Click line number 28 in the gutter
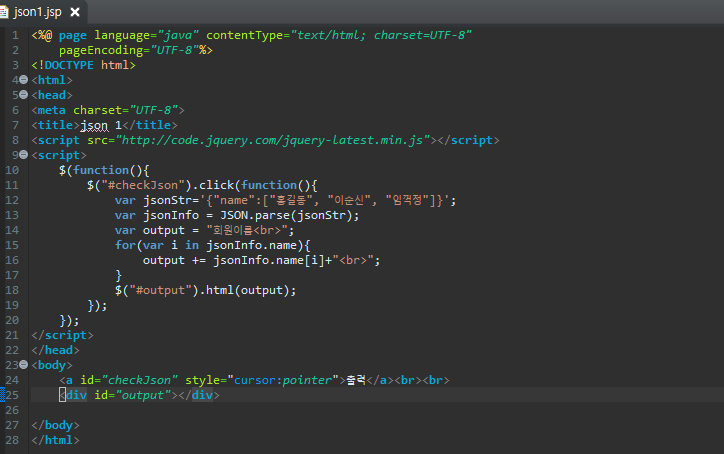The image size is (724, 454). [12, 440]
